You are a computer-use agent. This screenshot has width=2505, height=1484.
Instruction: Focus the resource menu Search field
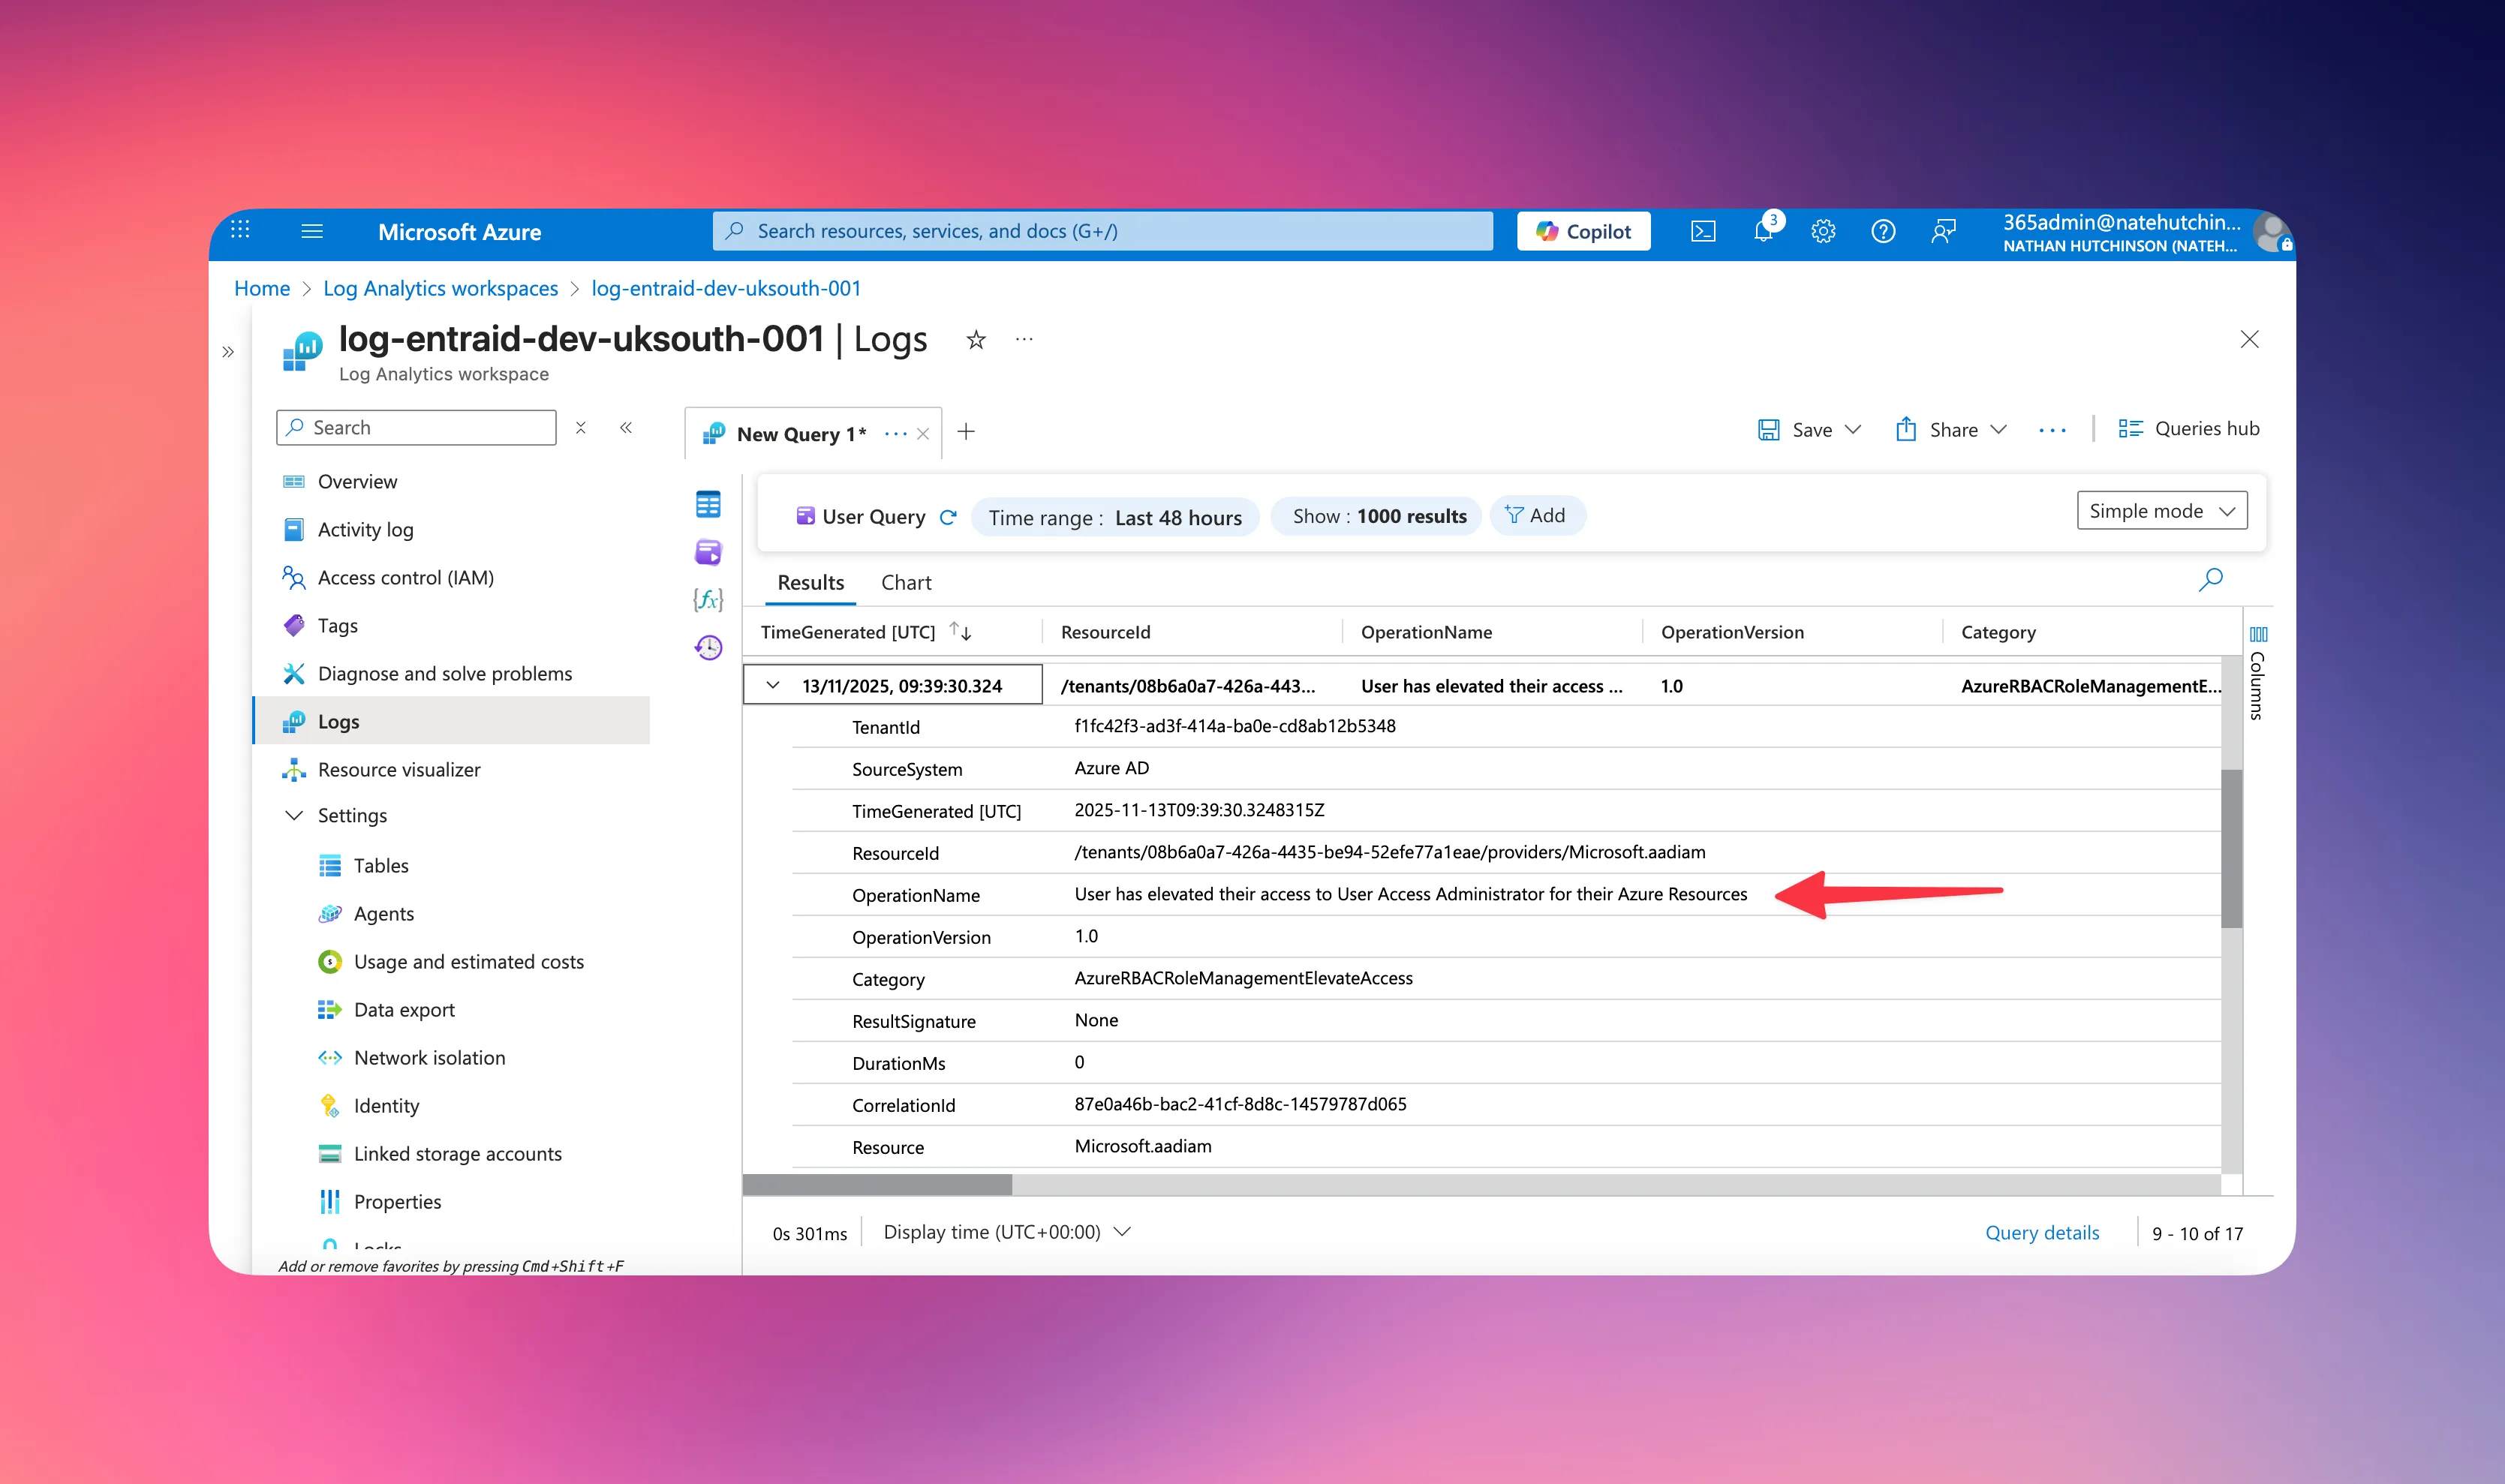click(x=416, y=428)
